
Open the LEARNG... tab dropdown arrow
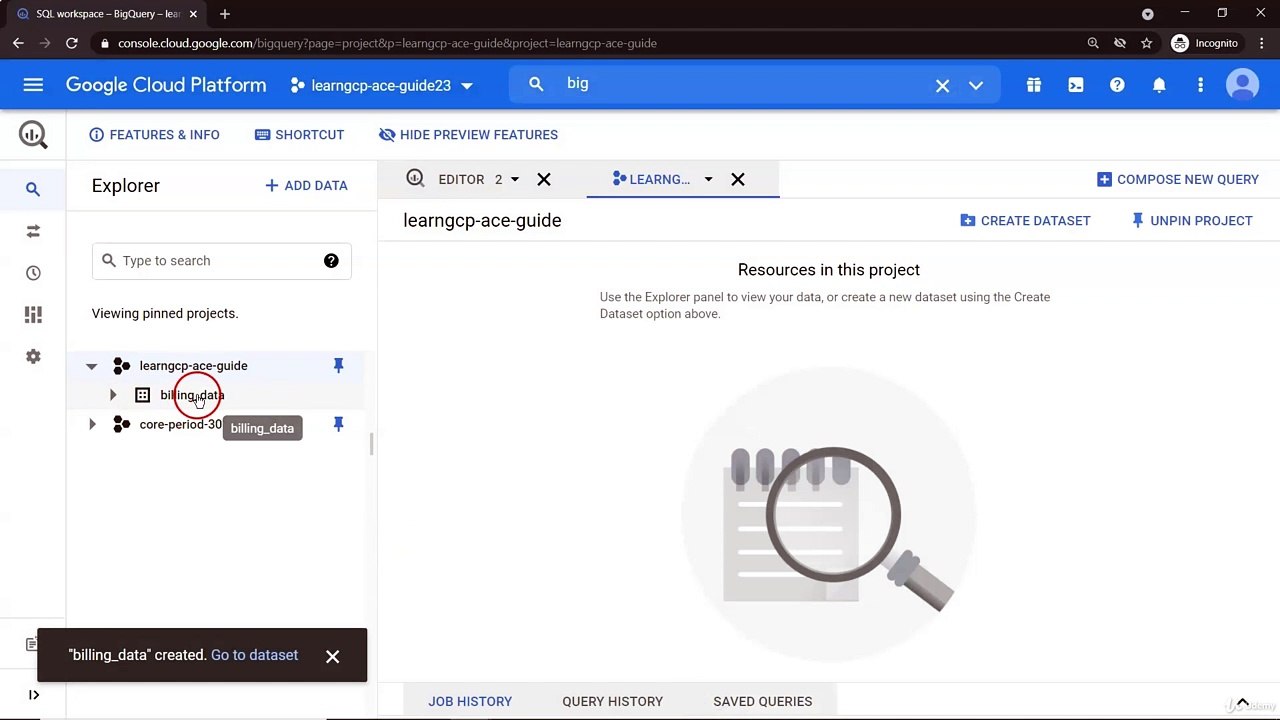tap(708, 180)
